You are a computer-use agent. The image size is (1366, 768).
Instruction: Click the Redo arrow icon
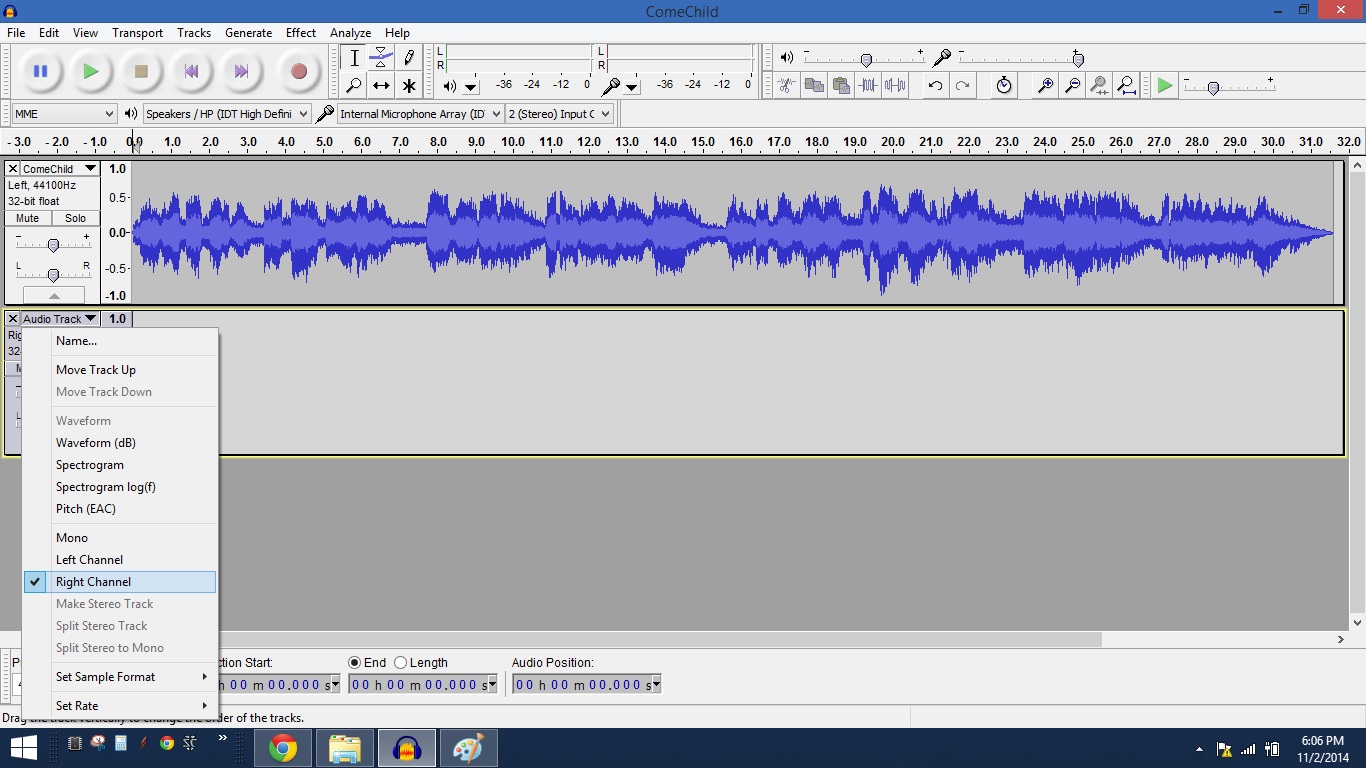962,86
